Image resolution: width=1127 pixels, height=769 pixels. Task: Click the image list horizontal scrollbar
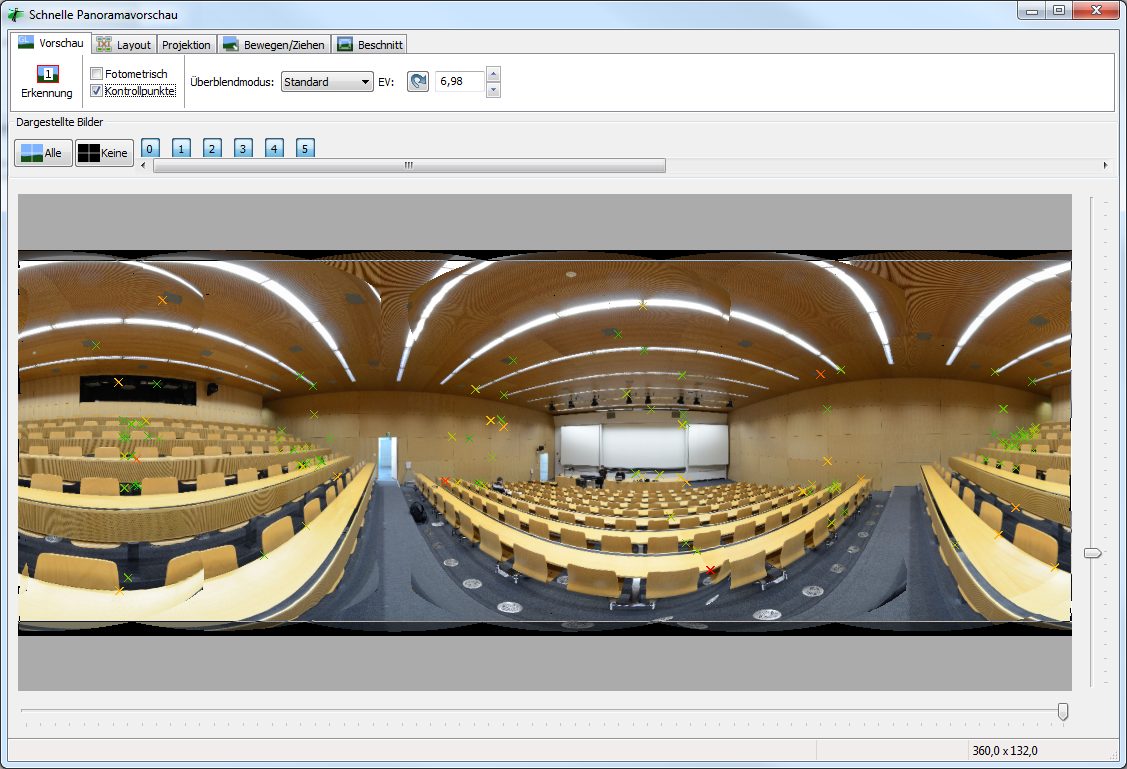click(x=409, y=166)
